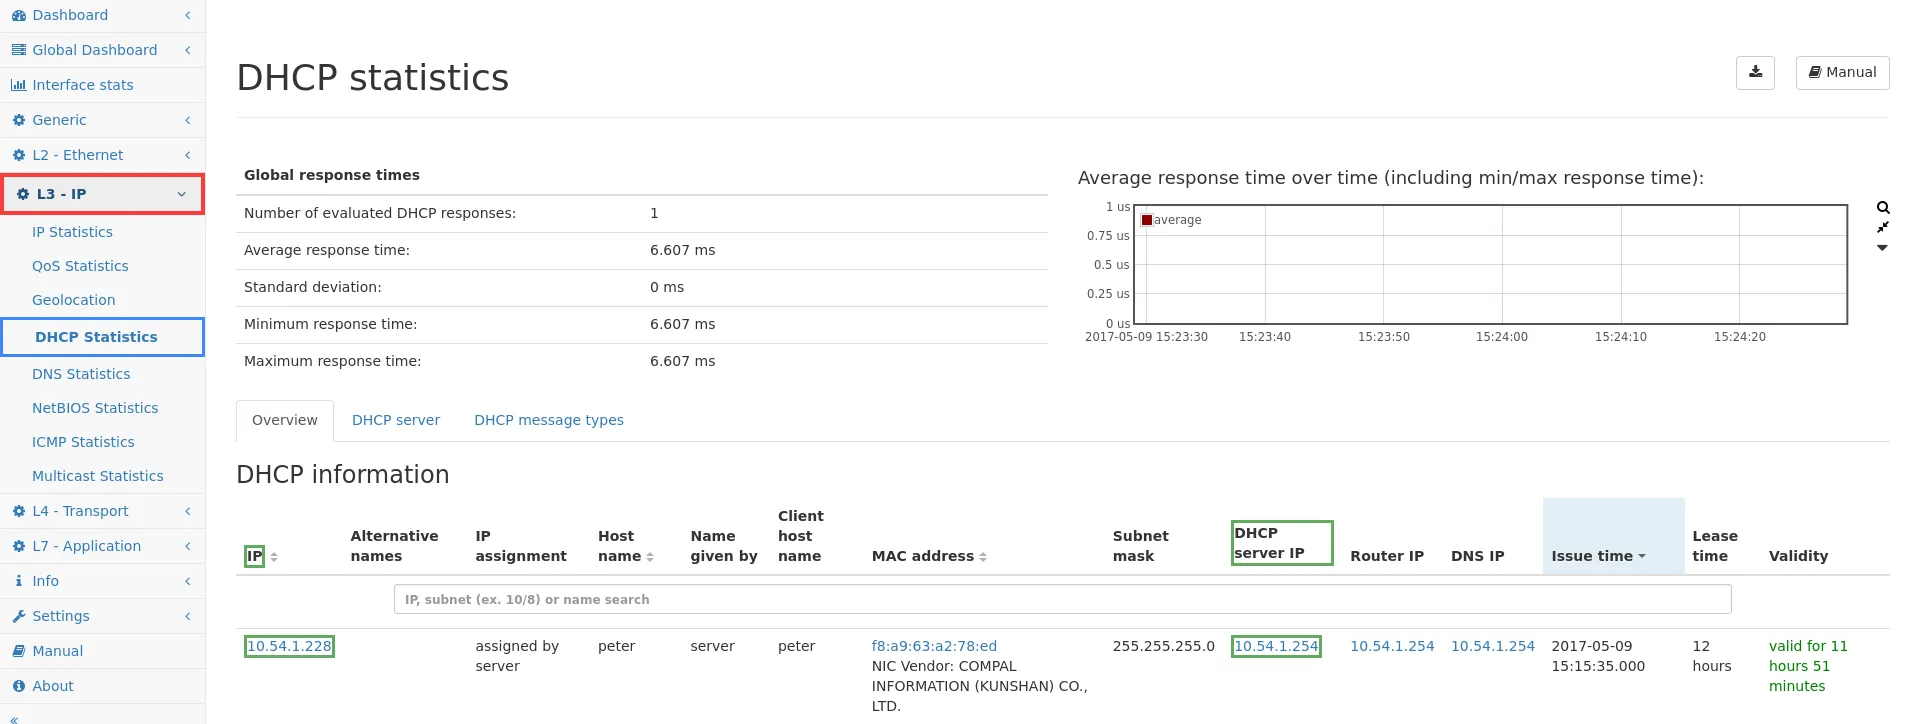This screenshot has width=1916, height=724.
Task: Click the download export icon button
Action: (1755, 73)
